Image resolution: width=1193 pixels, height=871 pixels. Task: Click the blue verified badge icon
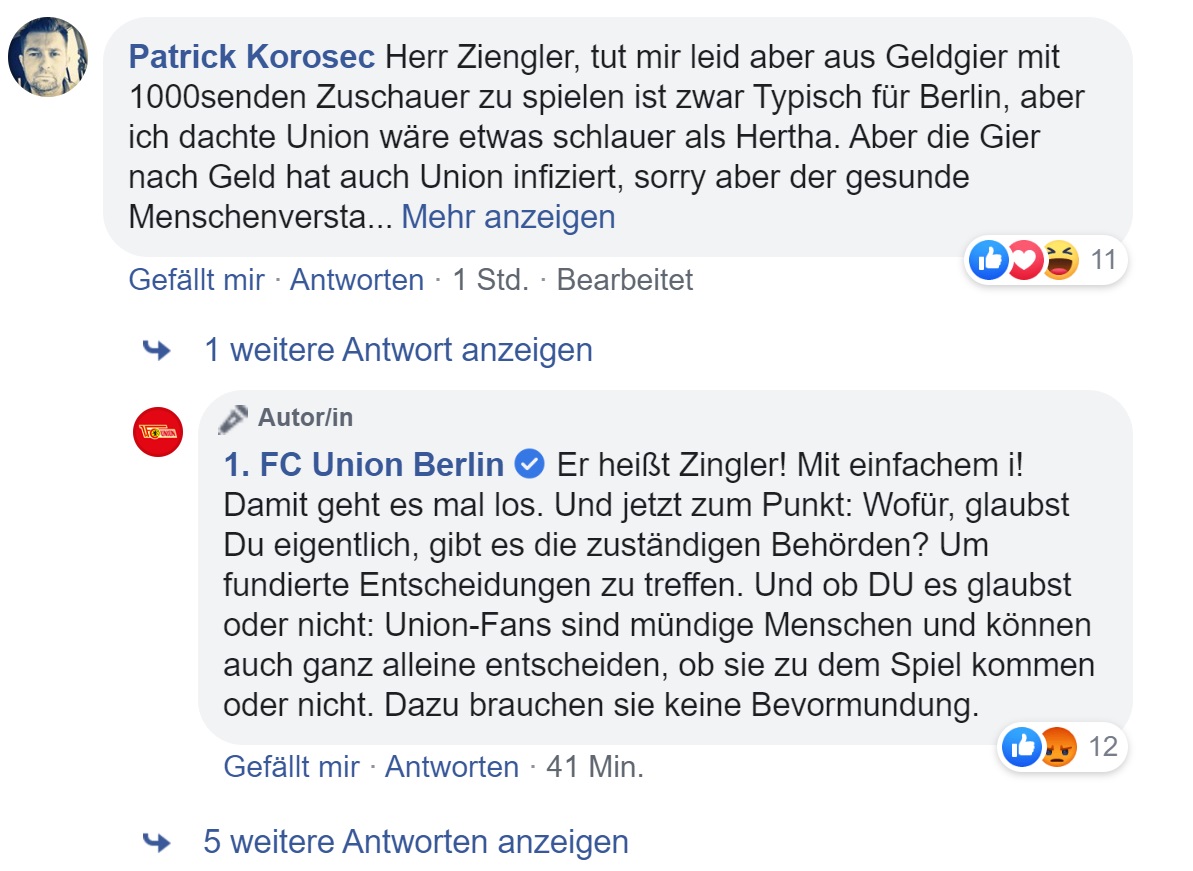(529, 465)
